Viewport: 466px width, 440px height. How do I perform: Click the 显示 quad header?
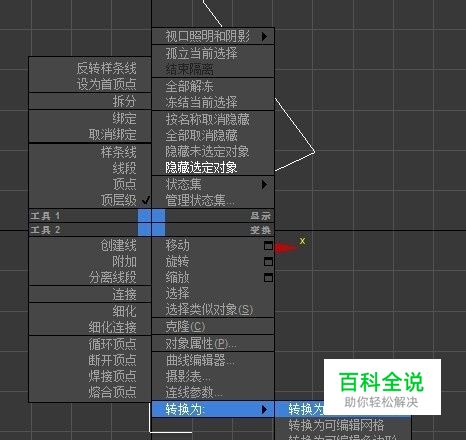coord(260,216)
